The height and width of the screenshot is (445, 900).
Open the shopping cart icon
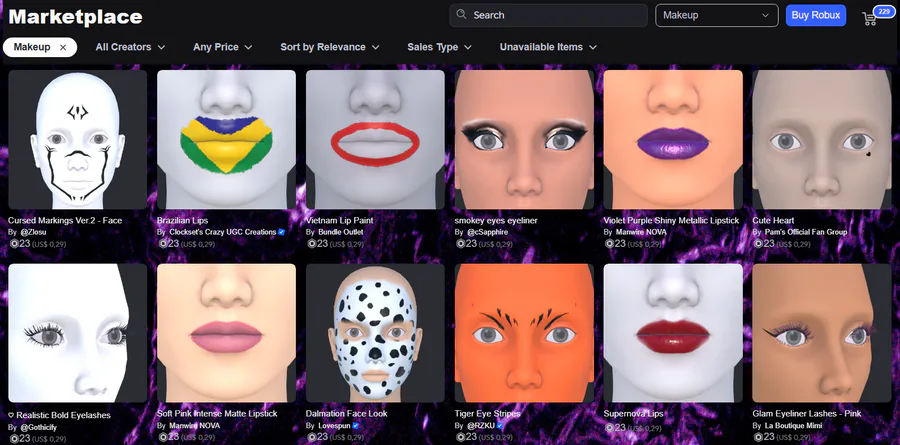pyautogui.click(x=870, y=18)
